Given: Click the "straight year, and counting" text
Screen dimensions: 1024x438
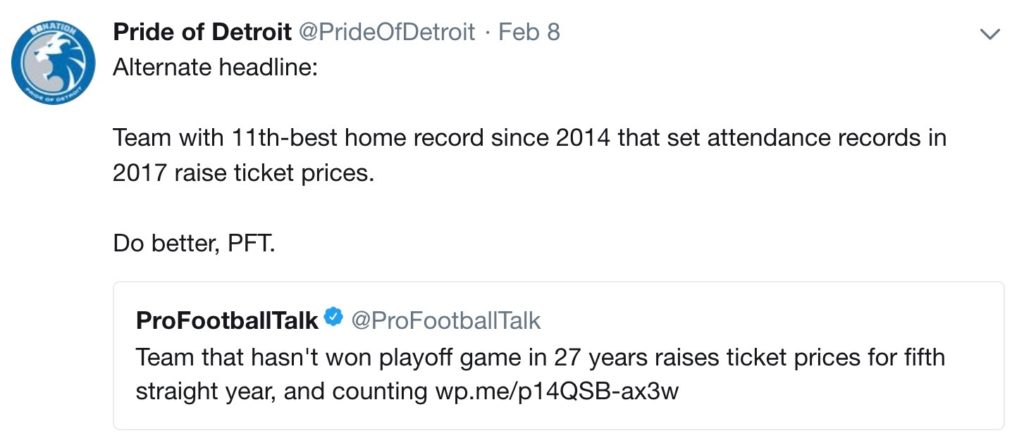Looking at the screenshot, I should [281, 391].
